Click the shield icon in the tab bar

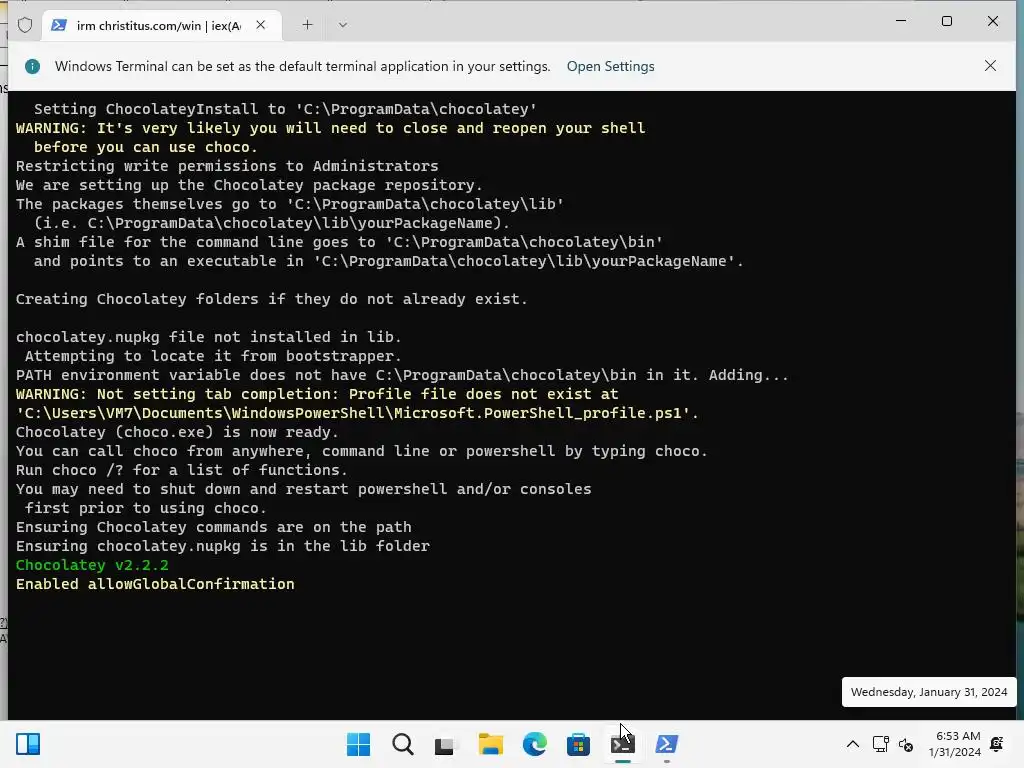[25, 25]
